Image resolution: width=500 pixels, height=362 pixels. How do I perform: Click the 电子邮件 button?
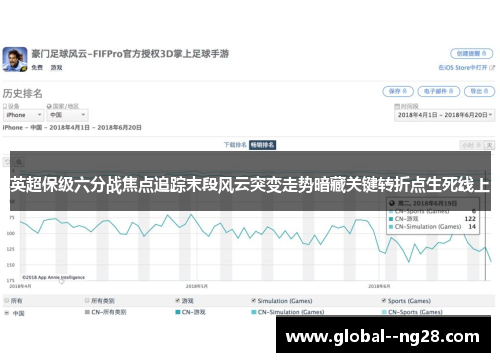(x=438, y=91)
